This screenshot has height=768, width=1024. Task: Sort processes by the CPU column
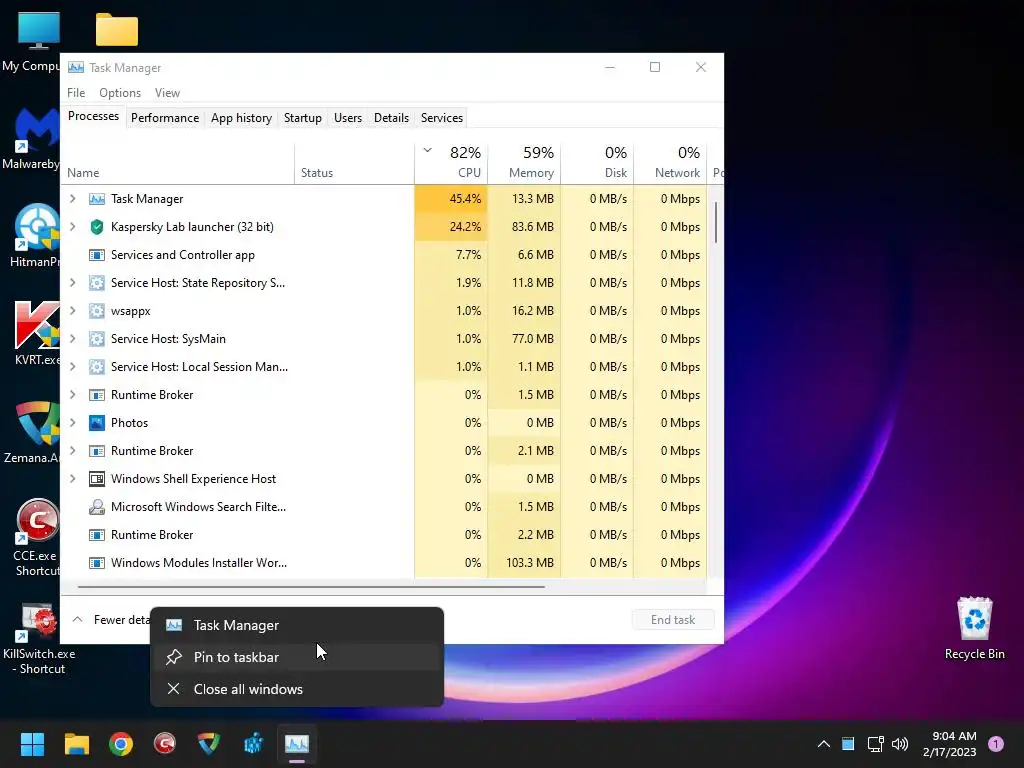click(451, 162)
